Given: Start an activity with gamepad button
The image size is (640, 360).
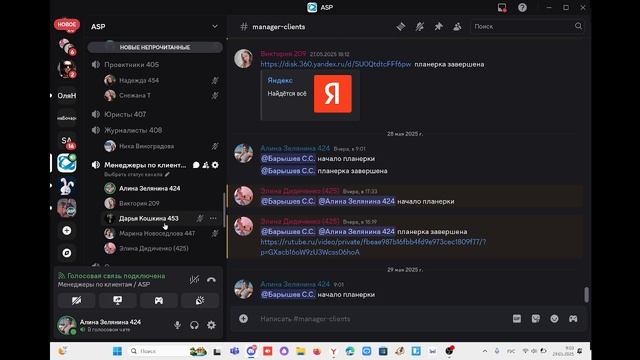Looking at the screenshot, I should [159, 301].
